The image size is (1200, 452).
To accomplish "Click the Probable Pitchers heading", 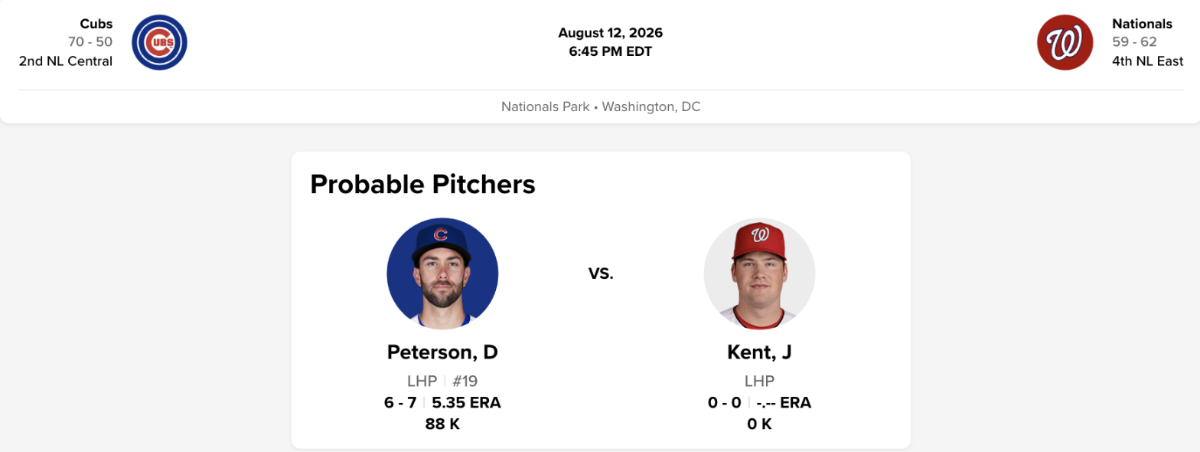I will [423, 184].
